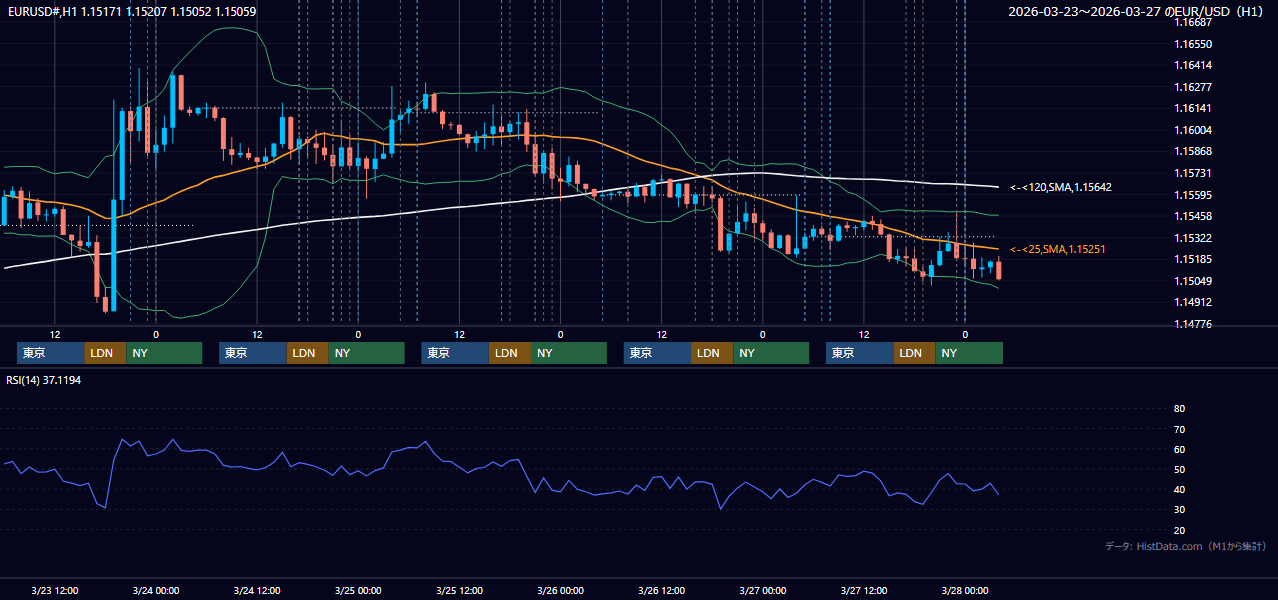The height and width of the screenshot is (600, 1278).
Task: Click the RSI scale value 30
Action: click(x=1179, y=510)
